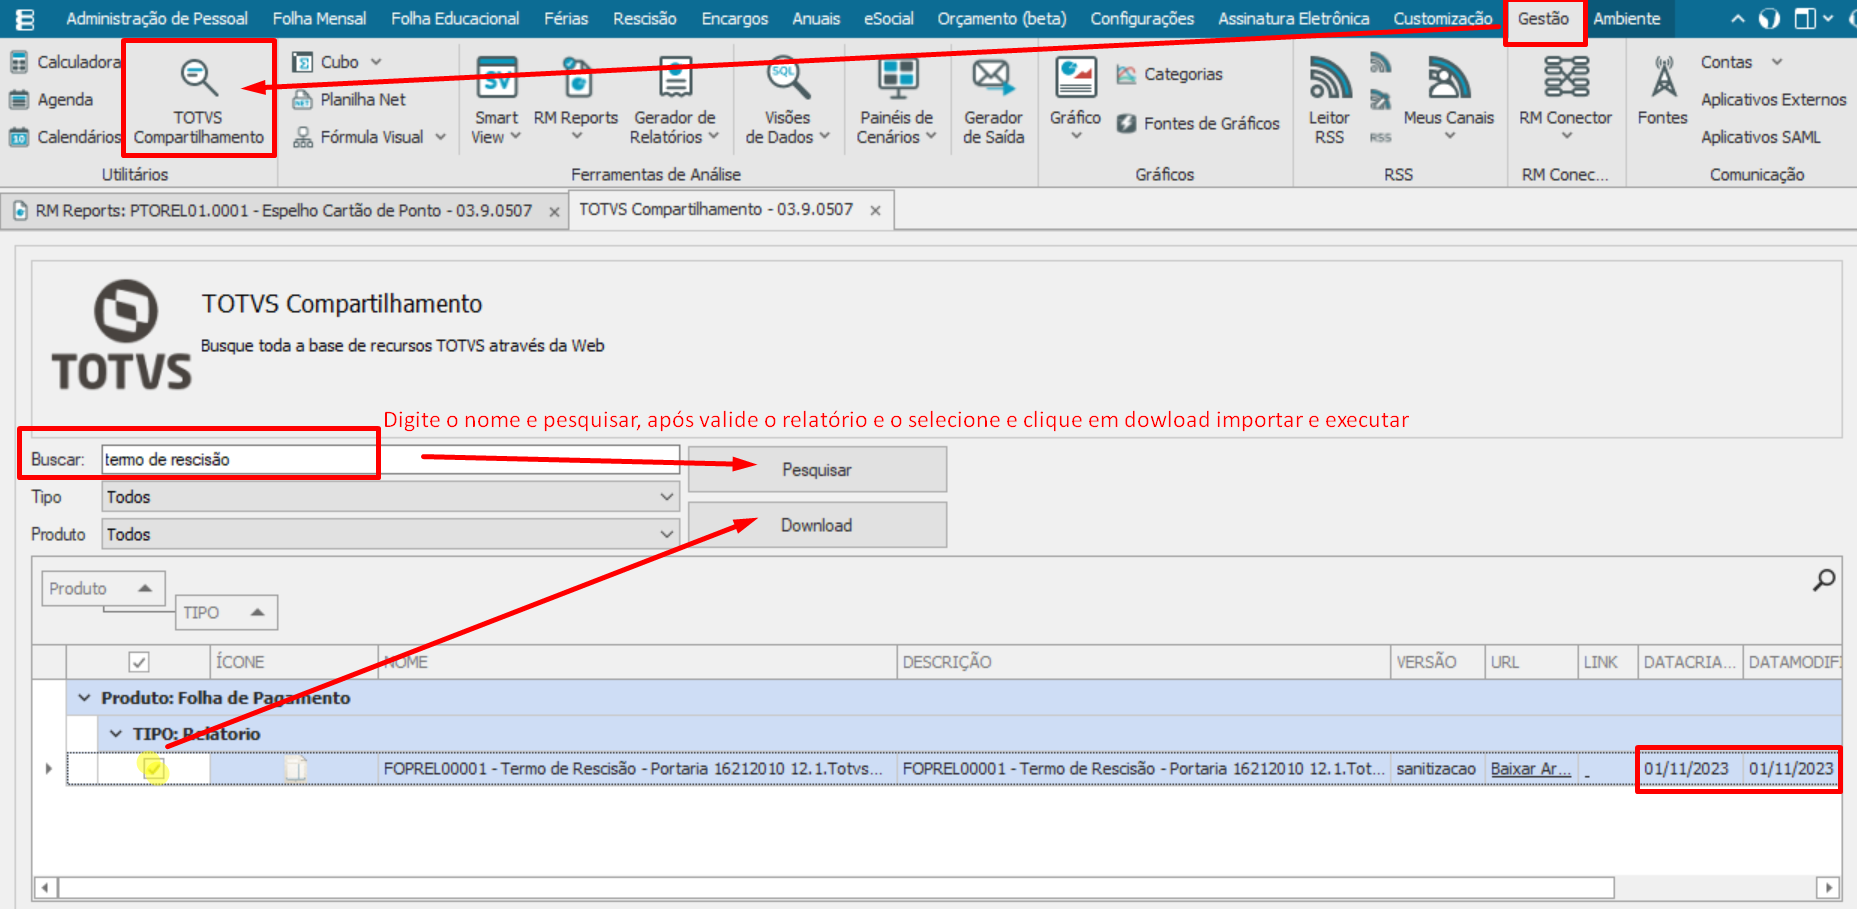This screenshot has width=1857, height=909.
Task: Open the Rescisão menu
Action: click(x=644, y=18)
